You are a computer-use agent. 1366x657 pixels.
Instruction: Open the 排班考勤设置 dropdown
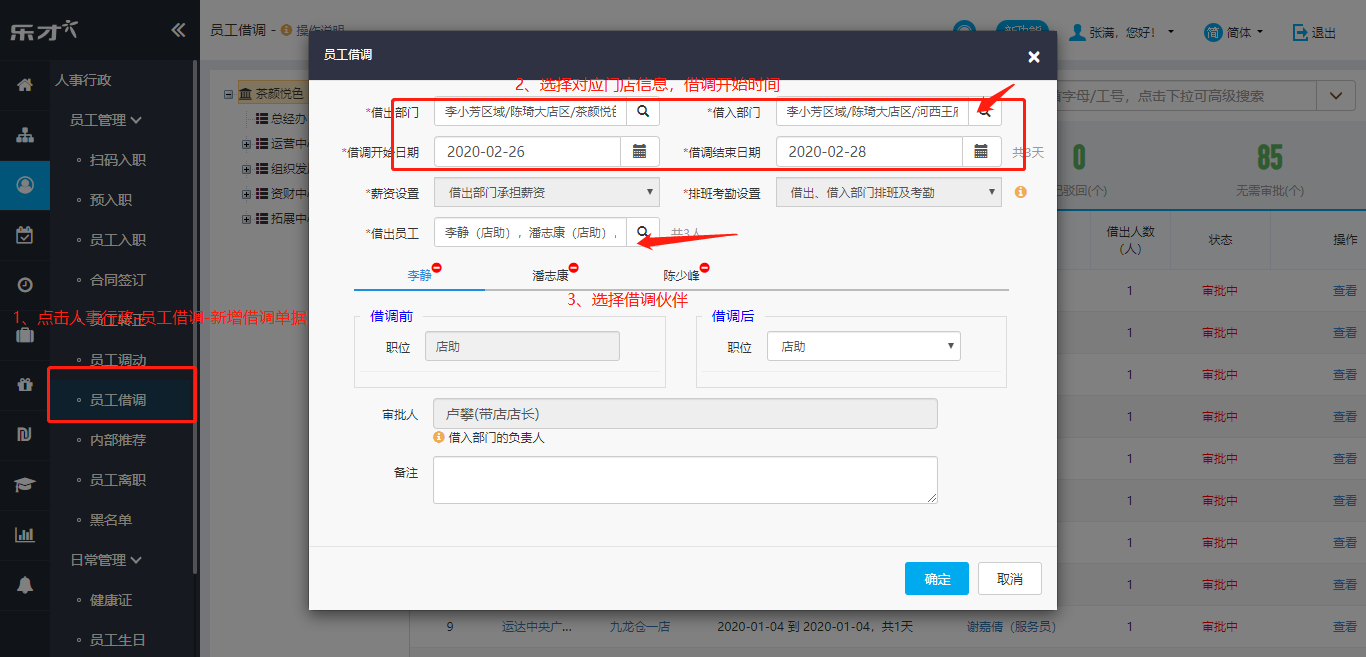point(889,192)
